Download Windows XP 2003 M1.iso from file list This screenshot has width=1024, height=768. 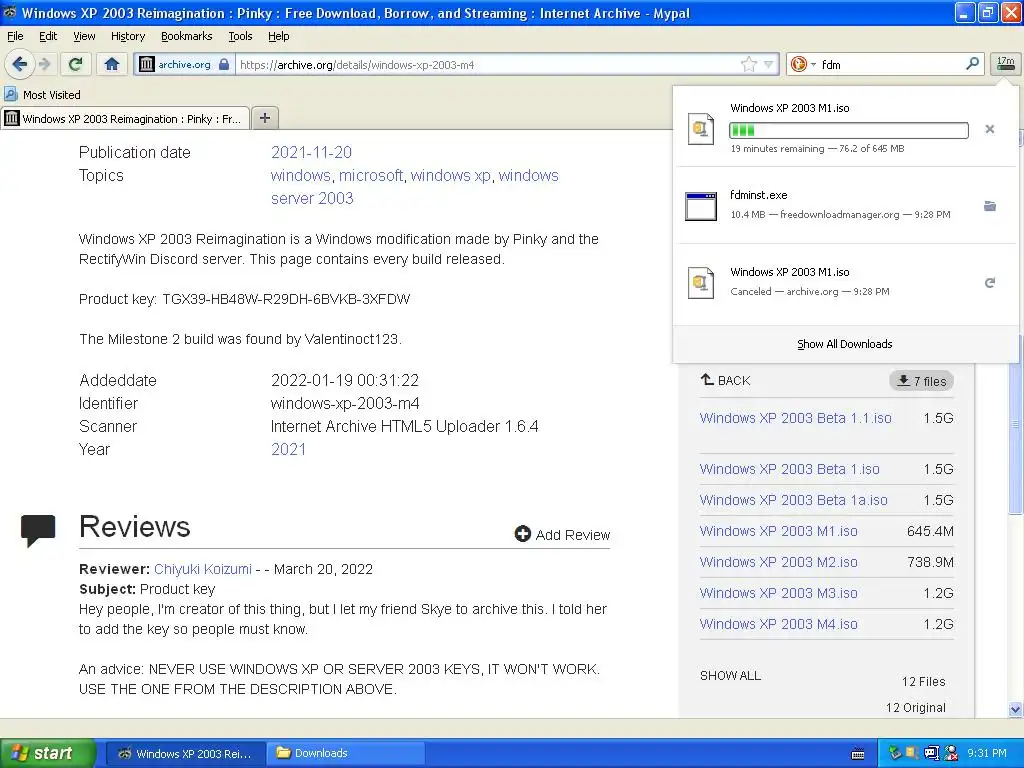(778, 531)
